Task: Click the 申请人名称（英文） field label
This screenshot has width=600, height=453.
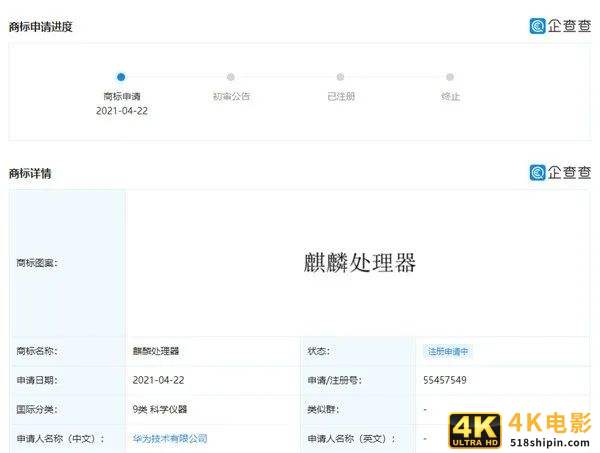Action: point(352,439)
